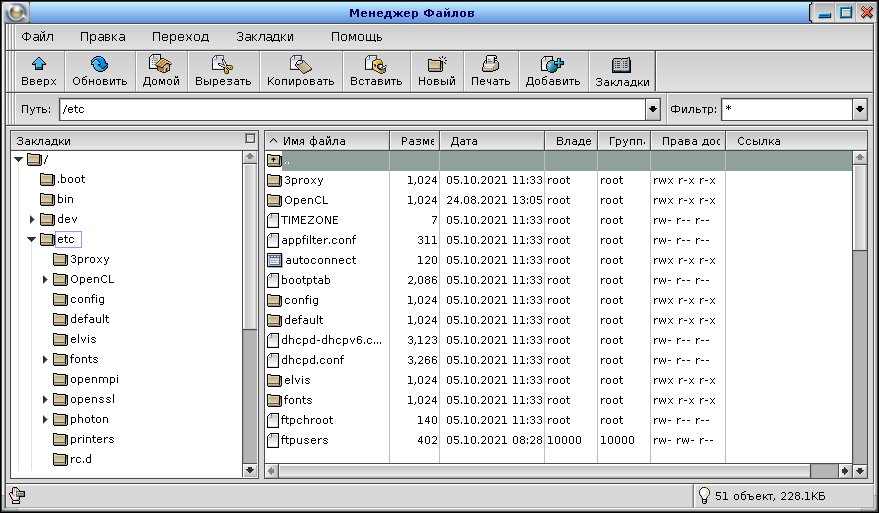879x513 pixels.
Task: Expand the OpenCL tree folder
Action: pyautogui.click(x=46, y=279)
